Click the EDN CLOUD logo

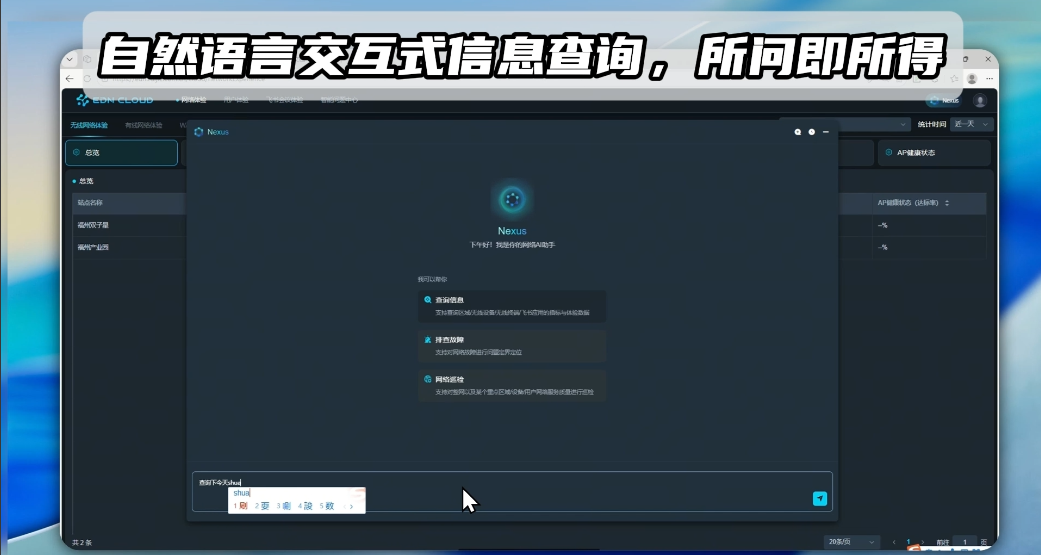click(115, 100)
